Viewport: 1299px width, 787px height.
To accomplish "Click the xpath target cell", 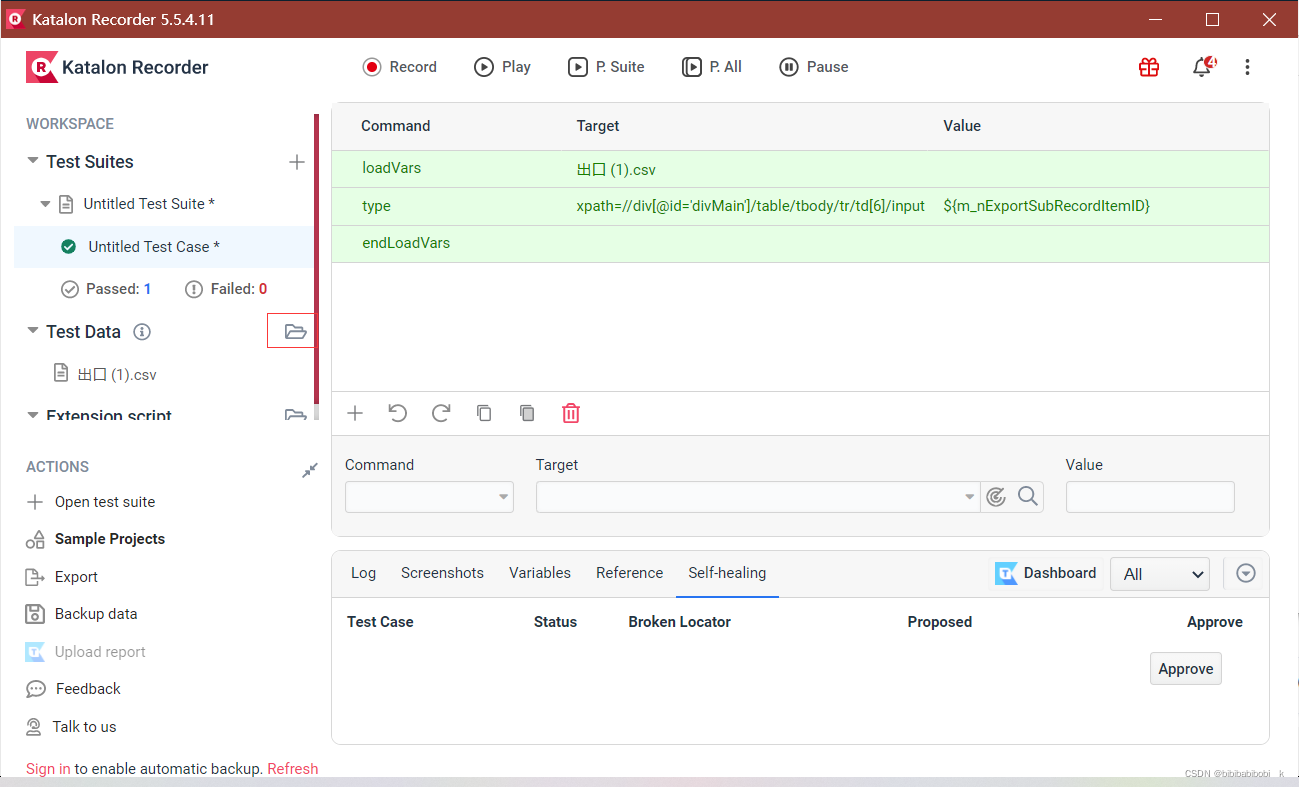I will click(x=751, y=206).
